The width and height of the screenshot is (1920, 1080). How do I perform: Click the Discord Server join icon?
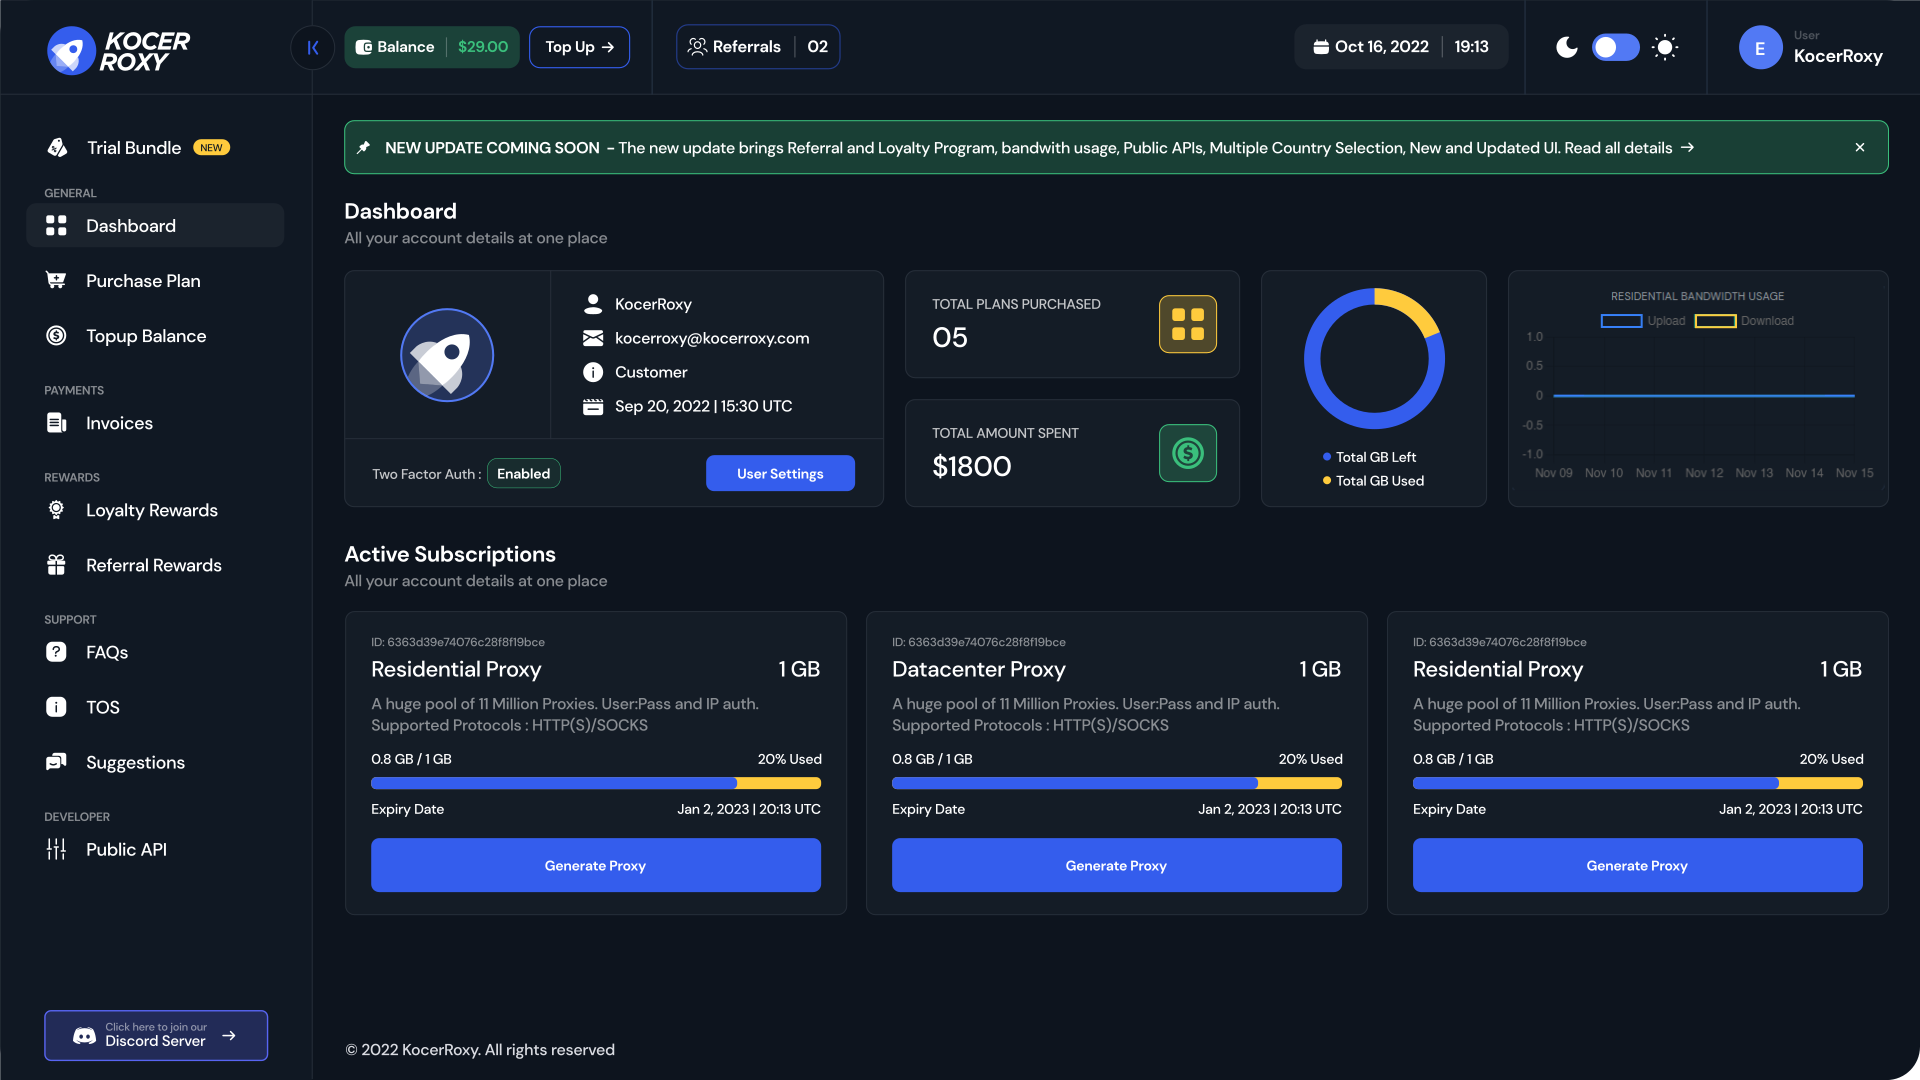click(x=85, y=1035)
